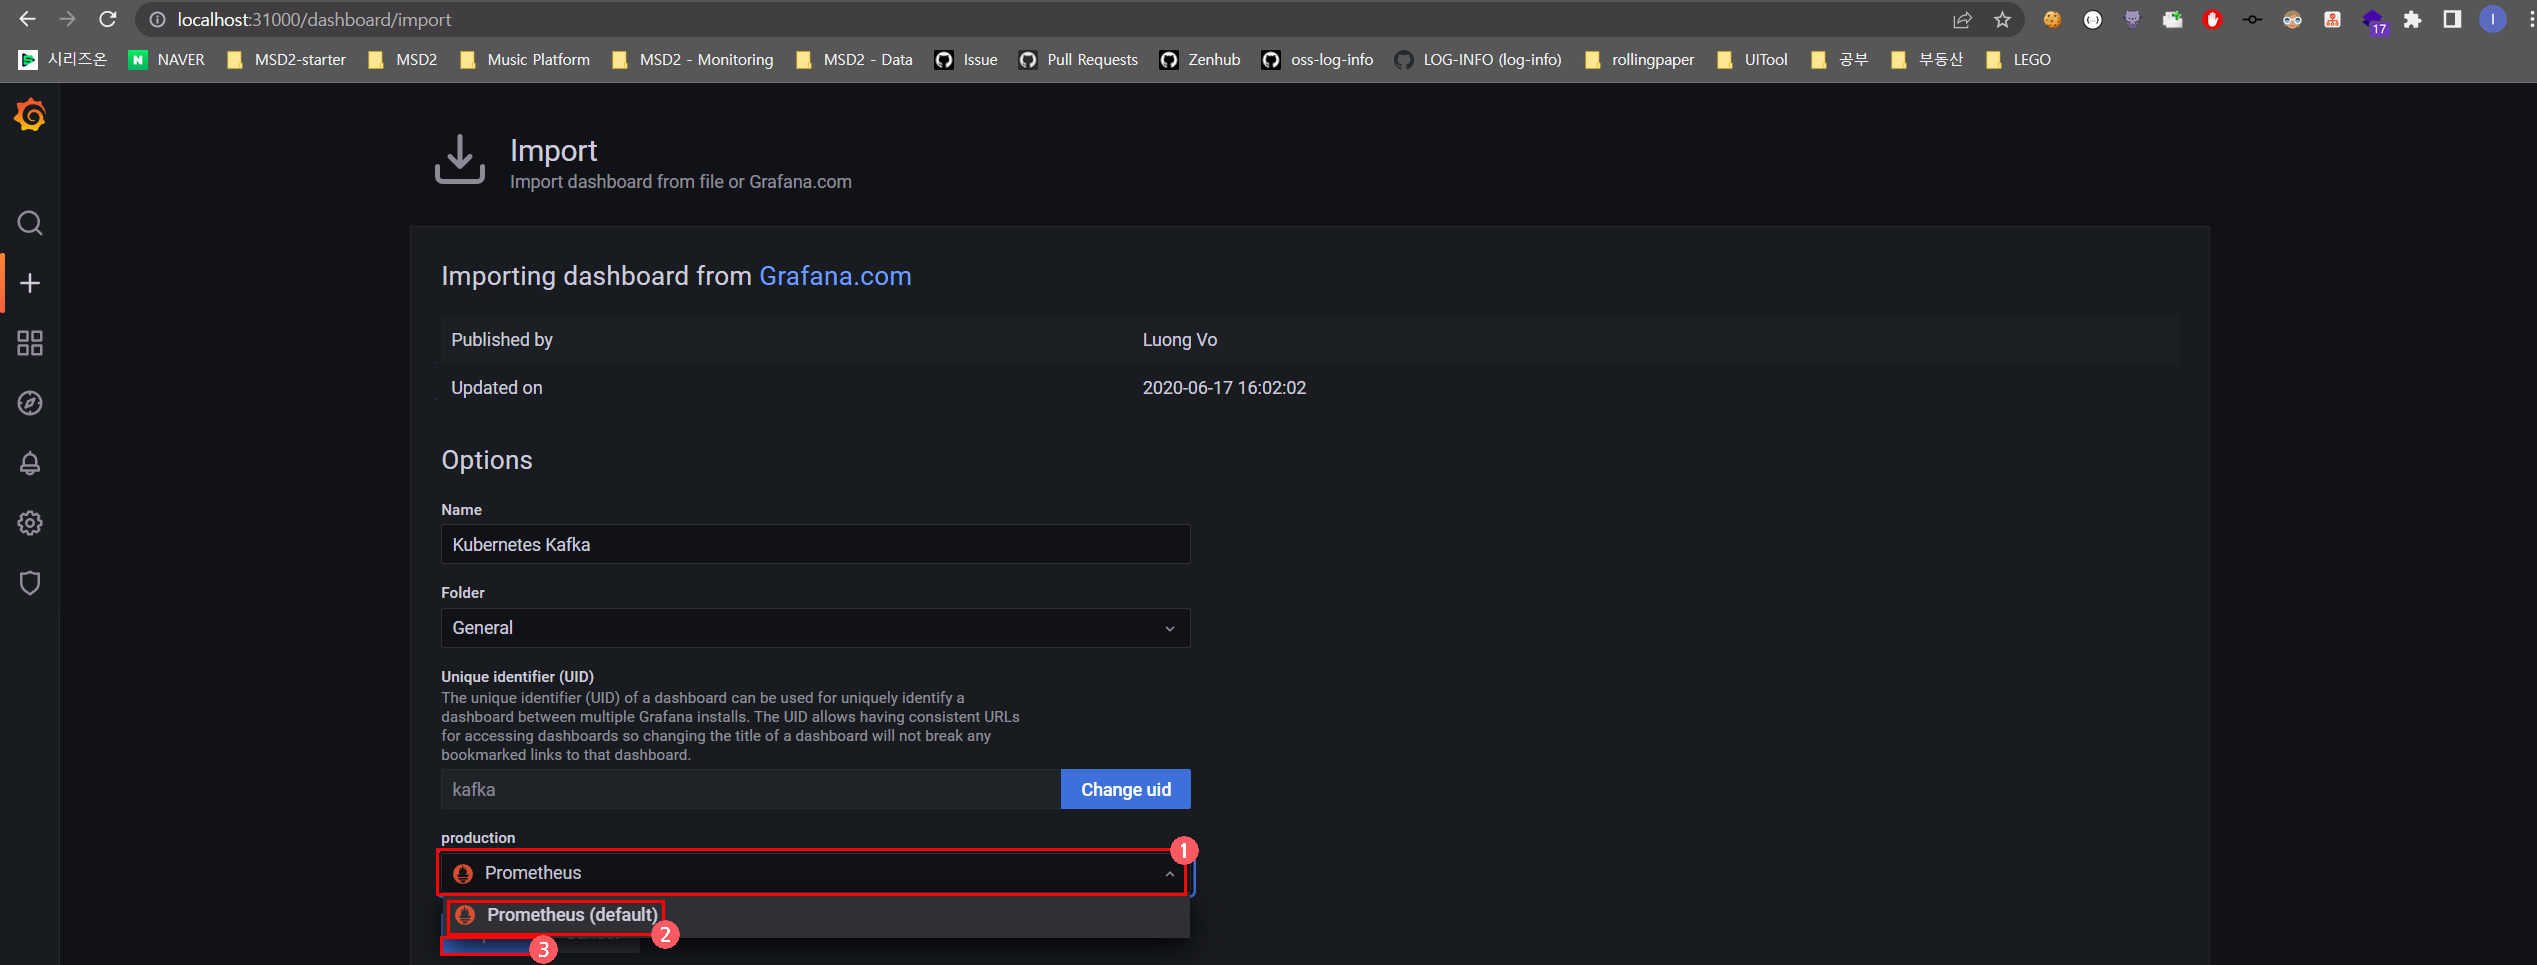2537x965 pixels.
Task: Click the Grafana logo home icon
Action: coord(30,115)
